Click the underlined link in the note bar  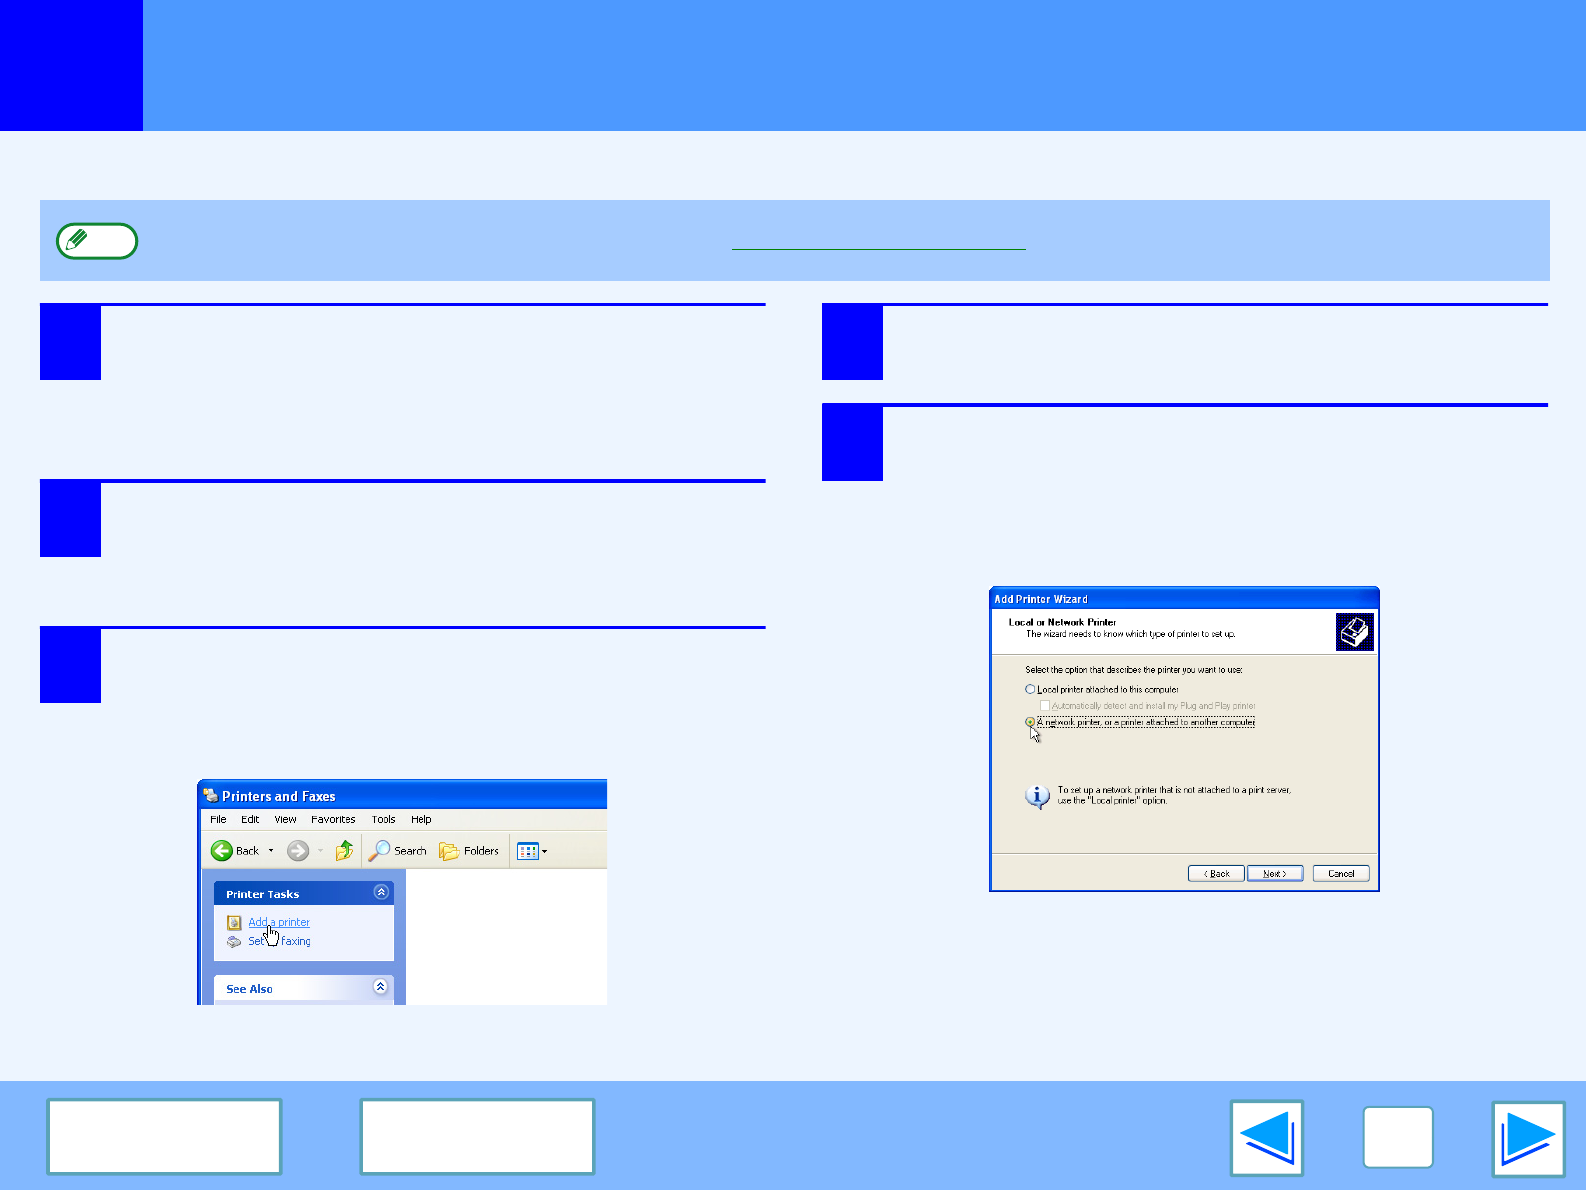pos(878,241)
